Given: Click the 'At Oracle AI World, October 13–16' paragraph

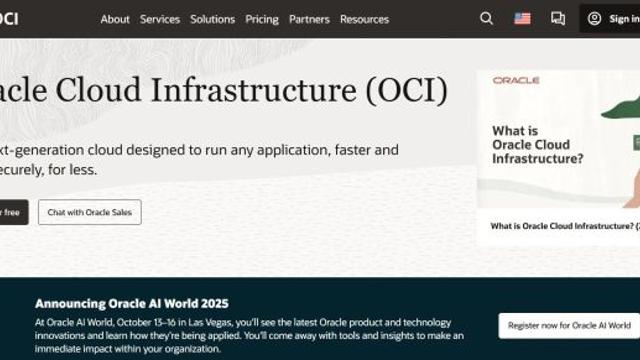Looking at the screenshot, I should pos(249,336).
